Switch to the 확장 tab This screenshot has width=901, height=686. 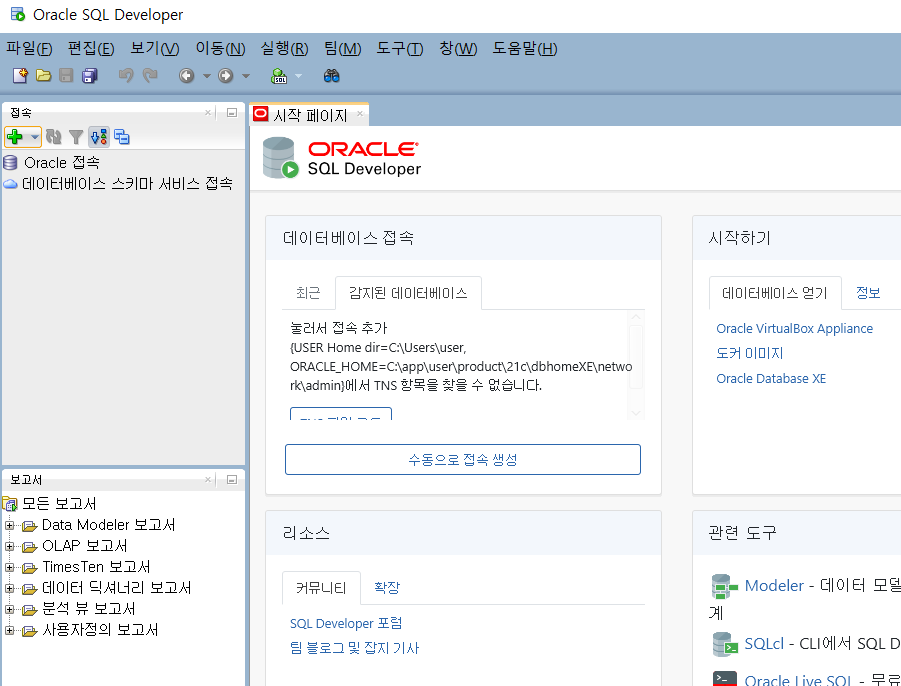click(387, 588)
